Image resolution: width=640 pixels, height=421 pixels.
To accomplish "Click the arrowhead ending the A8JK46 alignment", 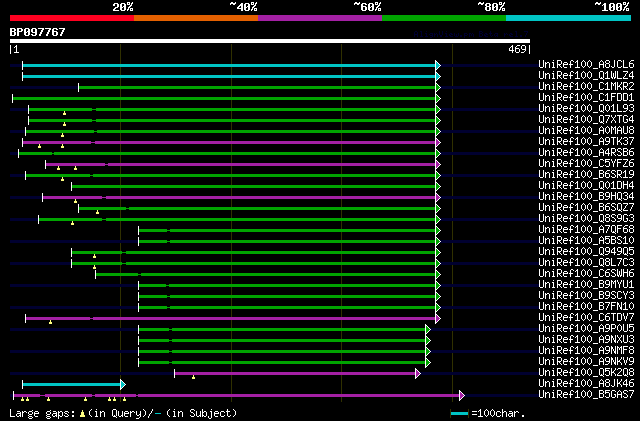I will pyautogui.click(x=123, y=384).
